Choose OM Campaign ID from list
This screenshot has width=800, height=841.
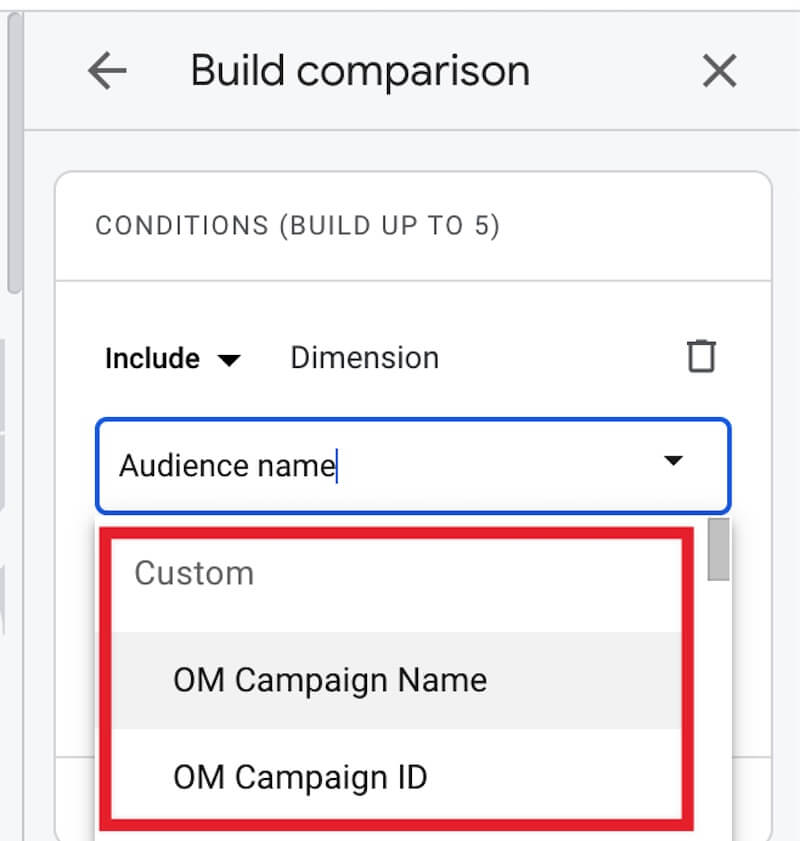(300, 777)
